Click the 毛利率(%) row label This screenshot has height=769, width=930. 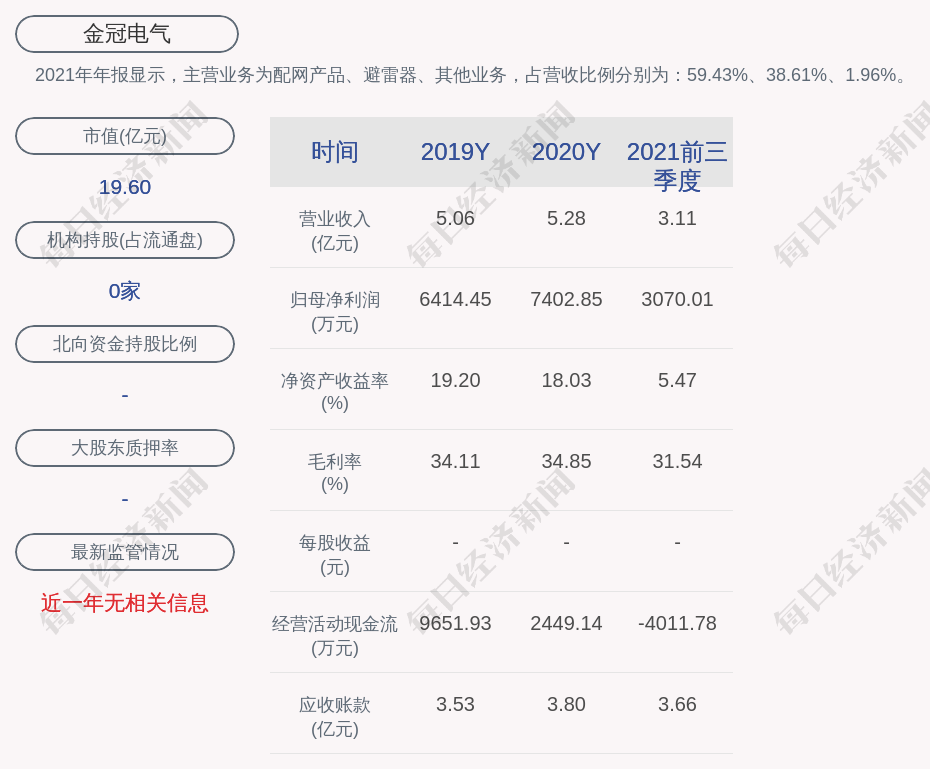click(x=335, y=473)
